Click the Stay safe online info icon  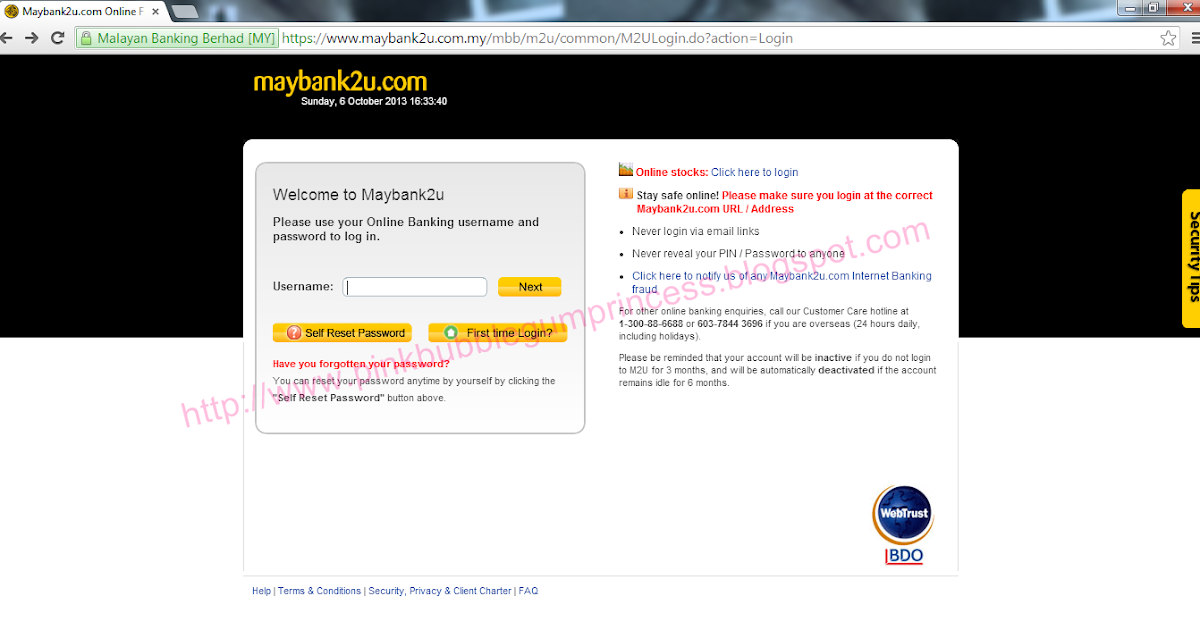[x=626, y=194]
